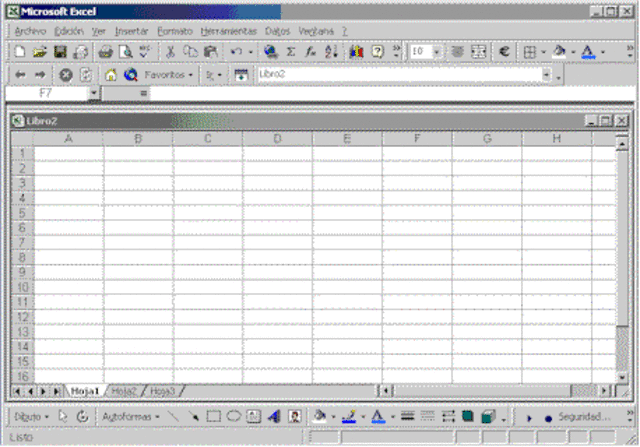
Task: Open the Insertar menu
Action: pyautogui.click(x=131, y=31)
